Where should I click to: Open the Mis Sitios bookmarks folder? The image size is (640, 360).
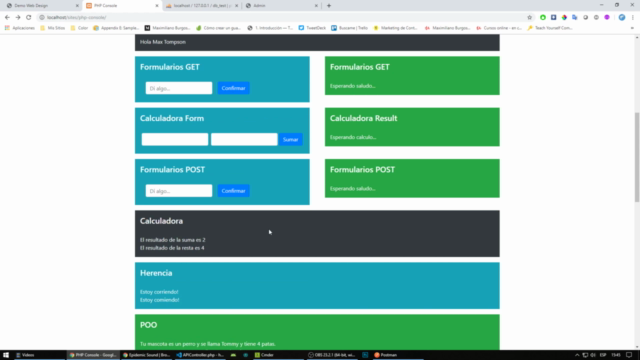pyautogui.click(x=53, y=28)
